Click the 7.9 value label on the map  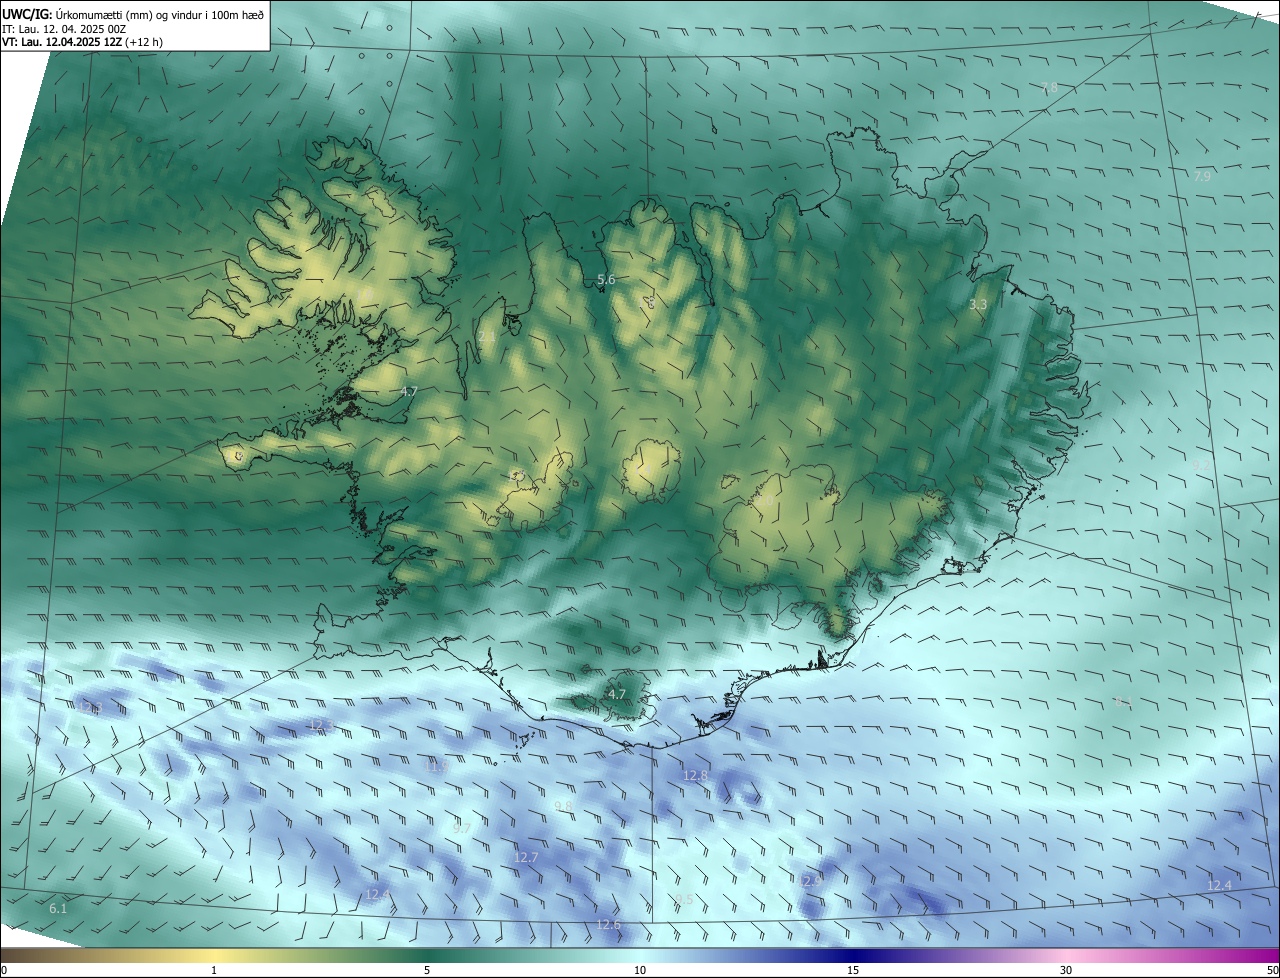(1202, 176)
